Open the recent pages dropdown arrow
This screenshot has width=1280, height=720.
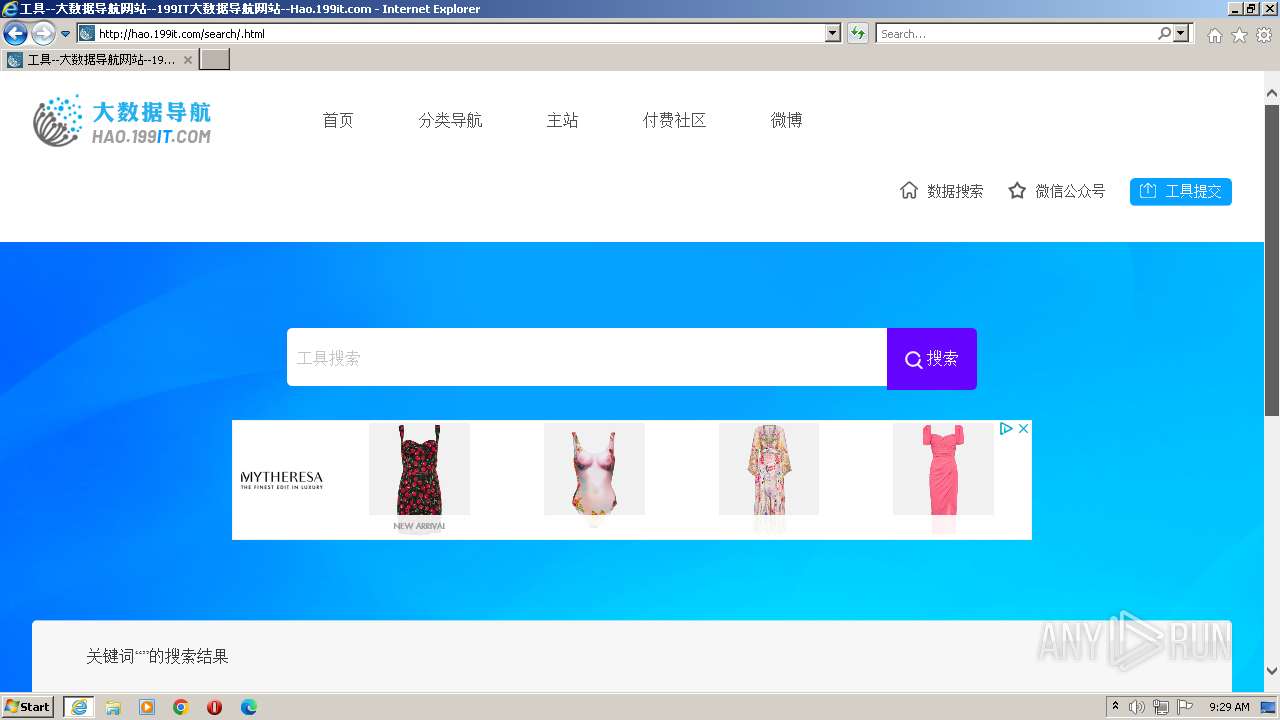(x=65, y=34)
